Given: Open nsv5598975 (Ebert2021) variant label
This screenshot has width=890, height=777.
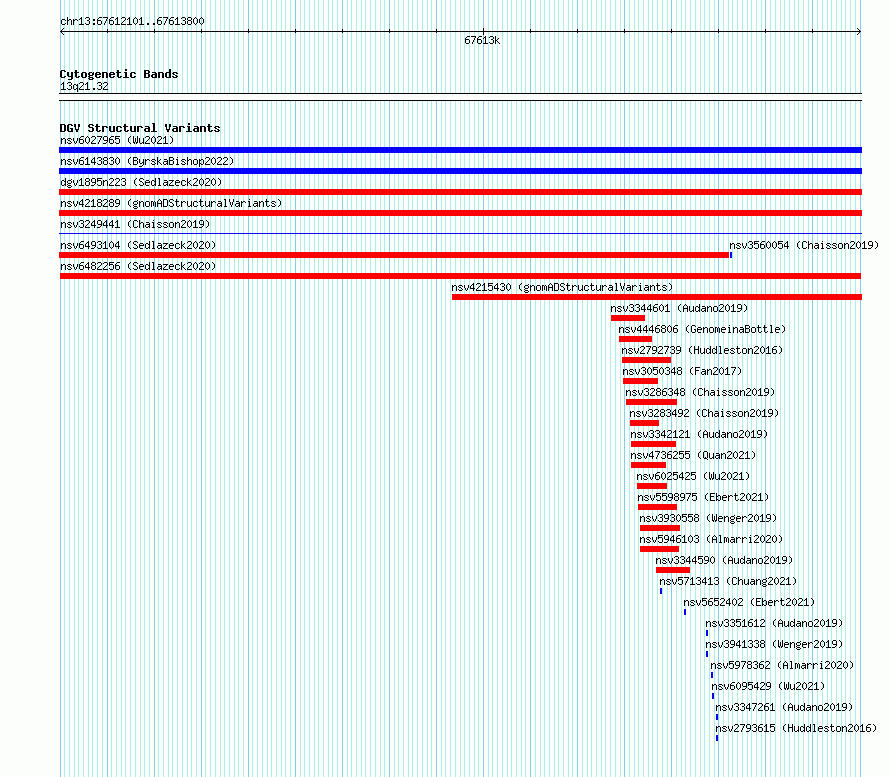Looking at the screenshot, I should 704,497.
